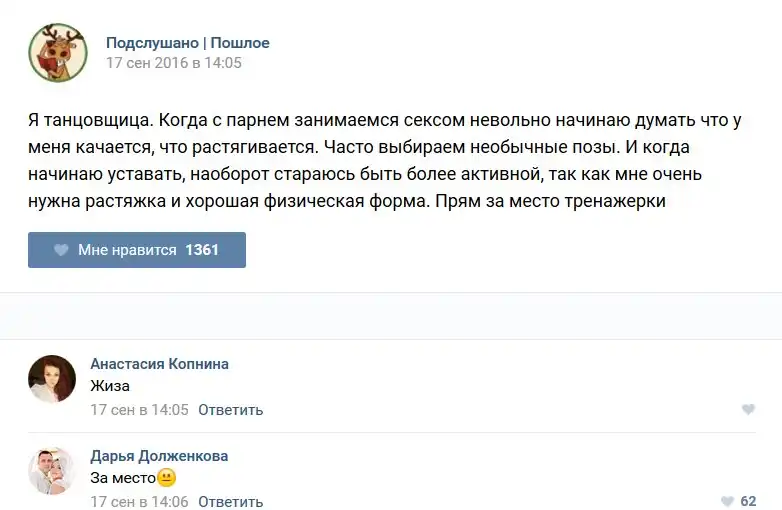Open the "Подслушано | Пошлое" group page

point(188,43)
